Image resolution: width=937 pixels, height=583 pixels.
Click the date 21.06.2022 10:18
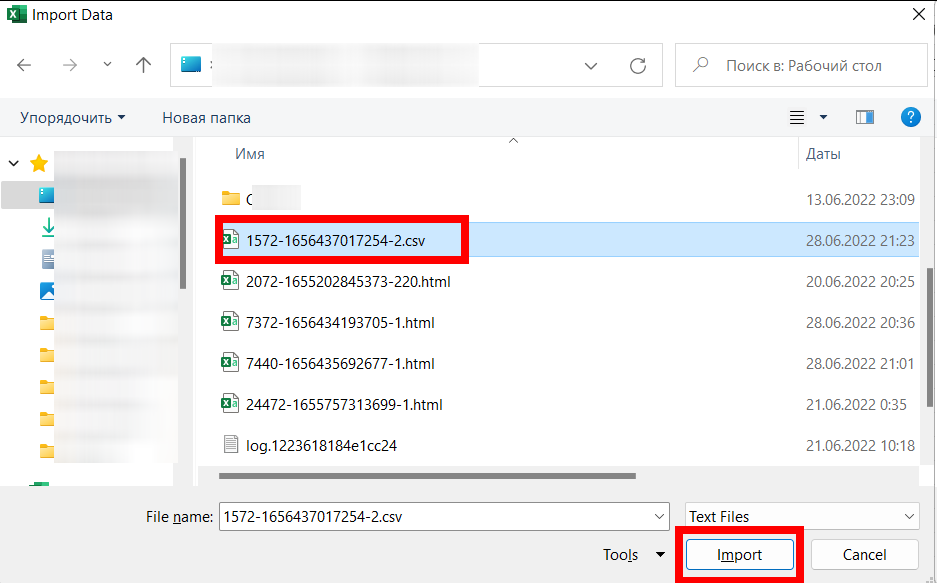(860, 446)
